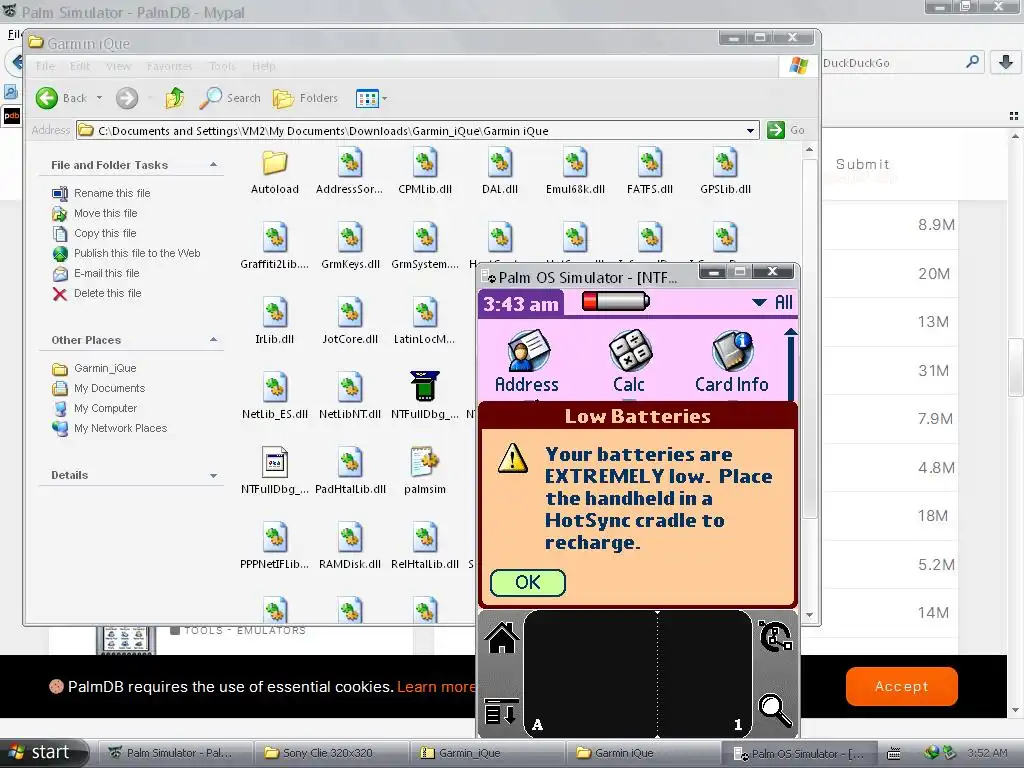Open the Help menu in Explorer
The width and height of the screenshot is (1024, 768).
(263, 67)
